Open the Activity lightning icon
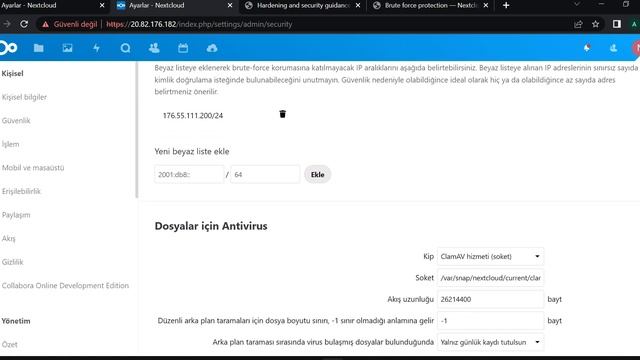640x360 pixels. [x=96, y=48]
